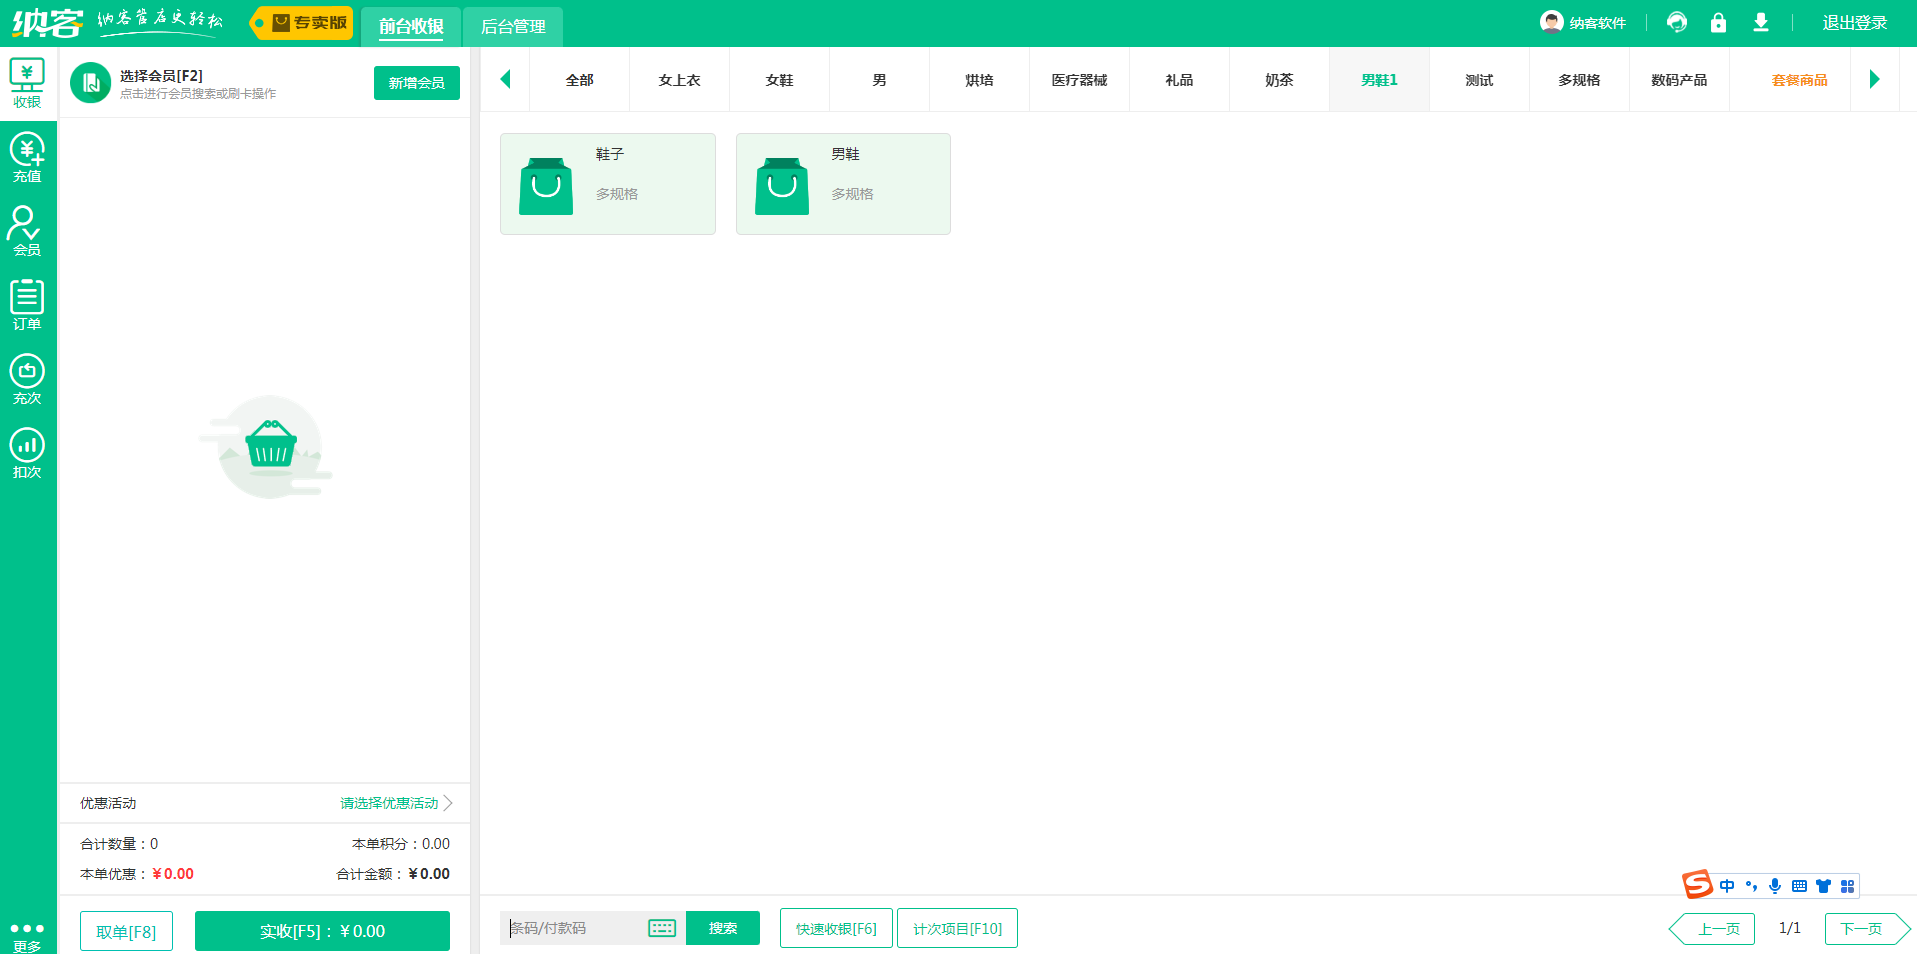Open the 订单 orders sidebar icon
The image size is (1917, 954).
(27, 305)
